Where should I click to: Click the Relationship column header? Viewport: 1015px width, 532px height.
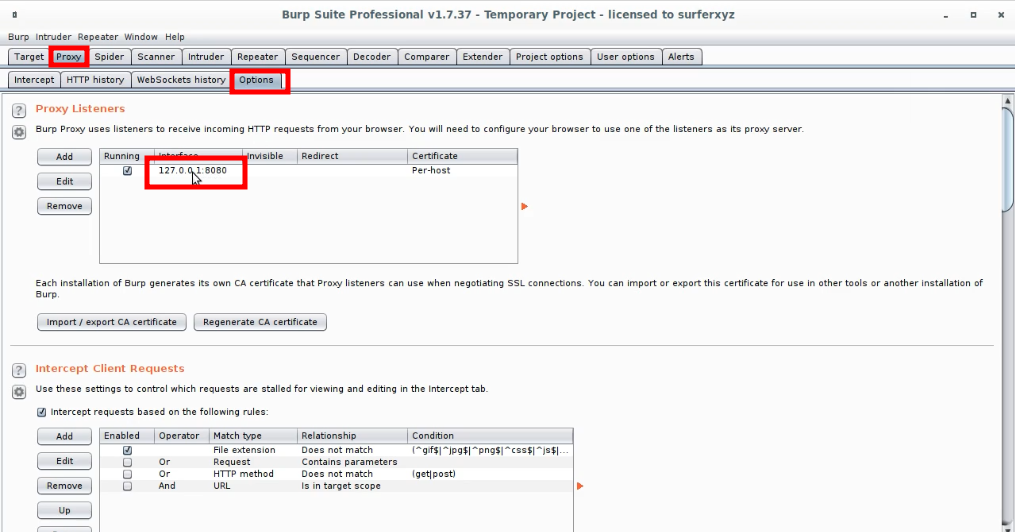pos(352,436)
